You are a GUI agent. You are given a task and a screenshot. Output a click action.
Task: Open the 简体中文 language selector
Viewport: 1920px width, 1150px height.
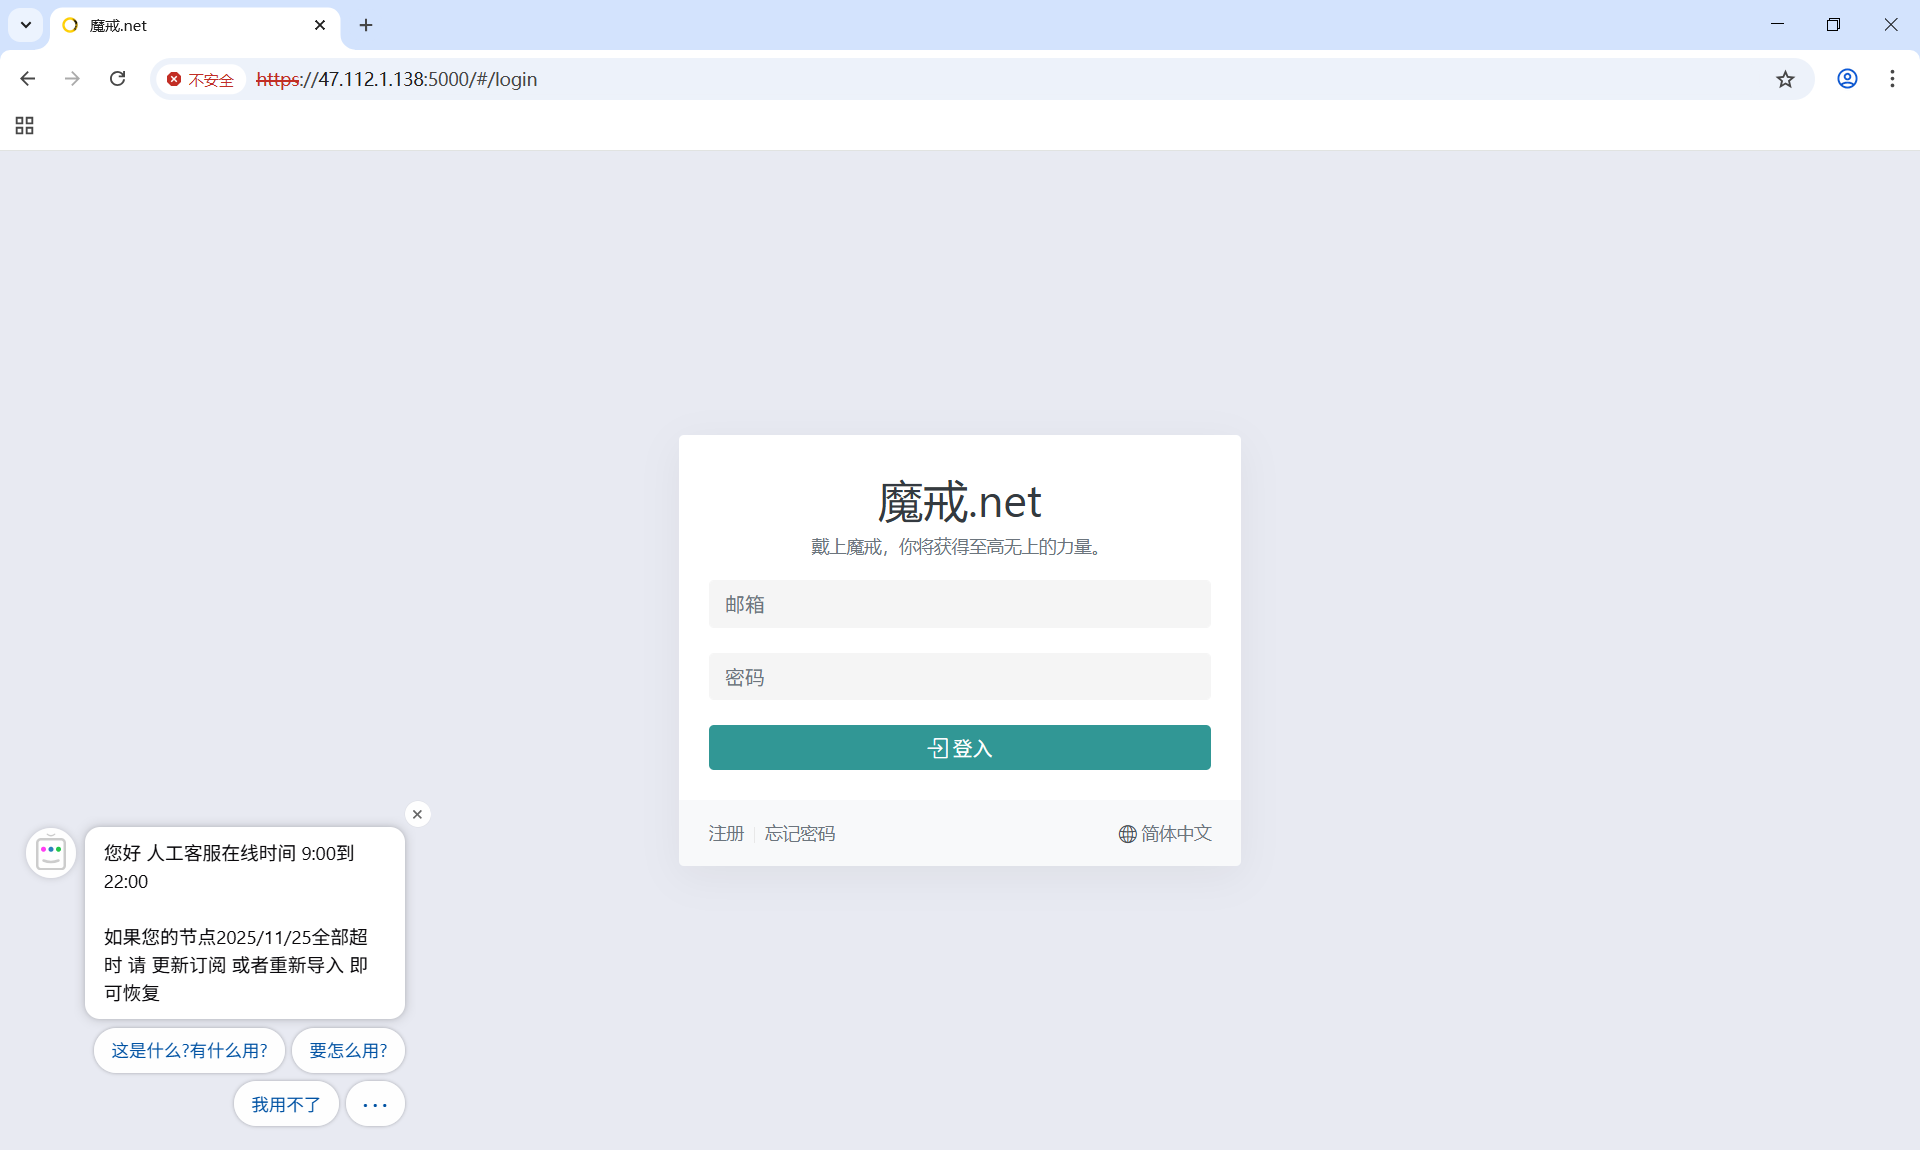[x=1165, y=834]
